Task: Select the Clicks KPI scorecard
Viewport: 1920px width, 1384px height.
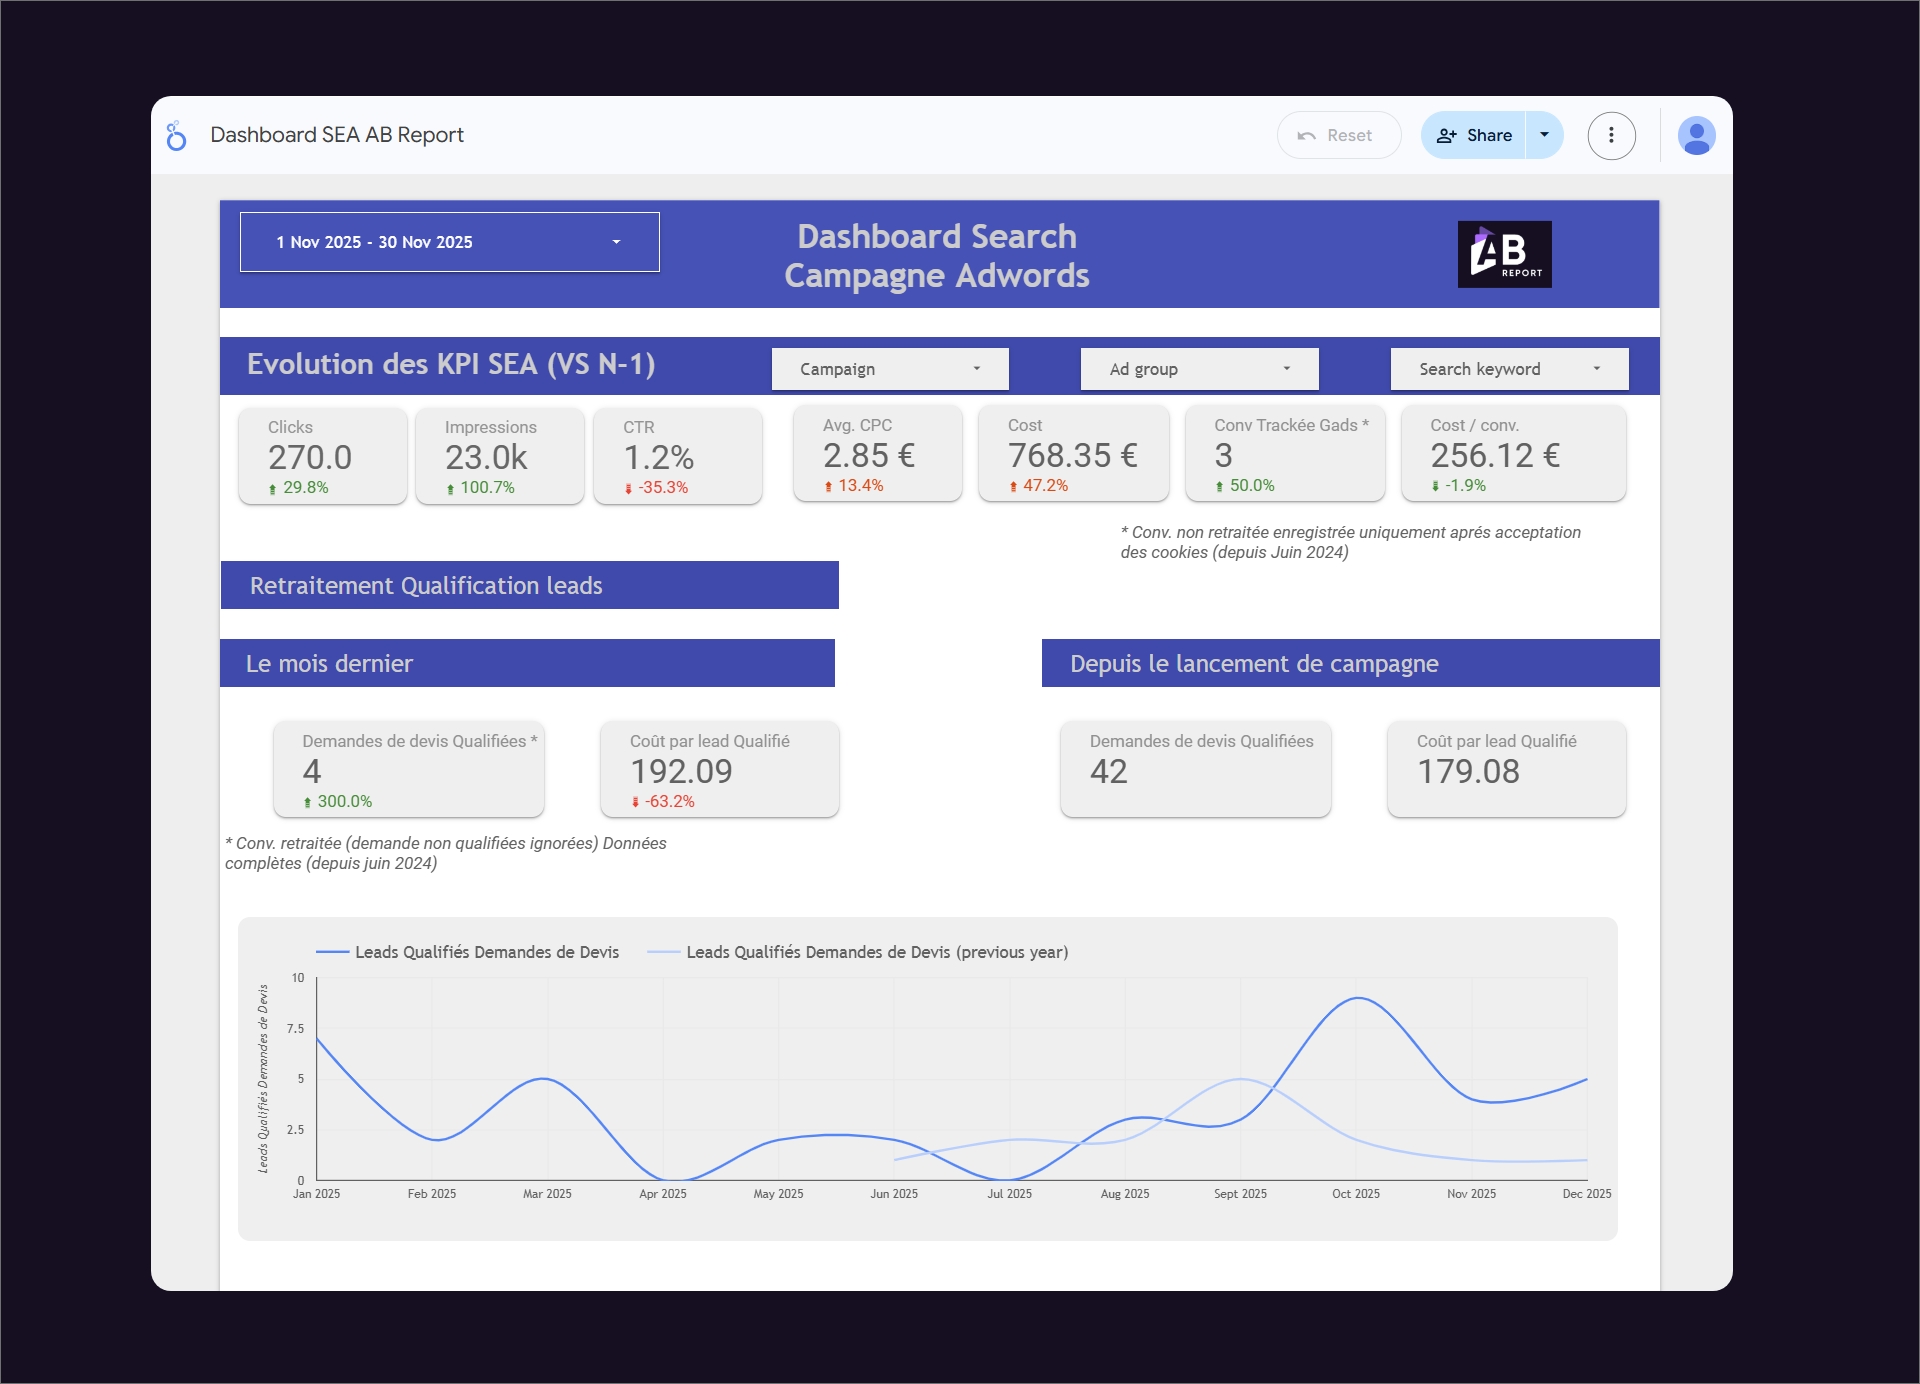Action: pos(322,456)
